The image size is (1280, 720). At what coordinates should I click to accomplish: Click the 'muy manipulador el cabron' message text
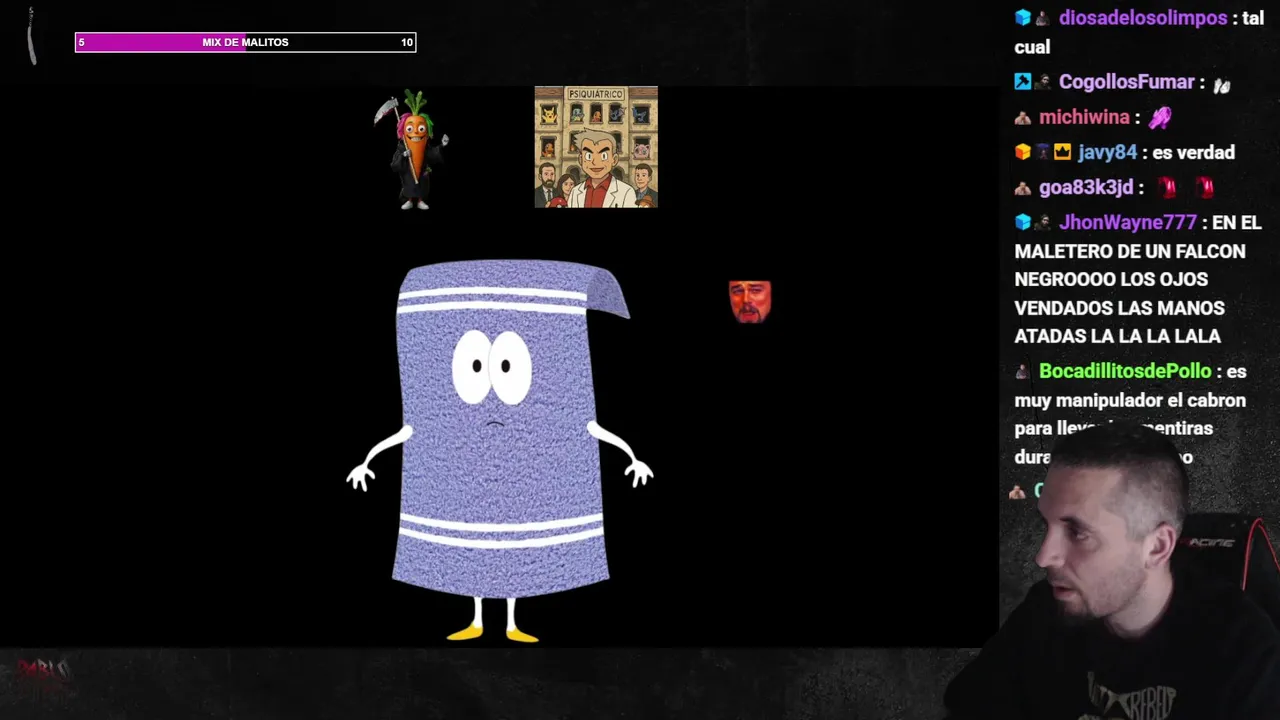pos(1130,400)
